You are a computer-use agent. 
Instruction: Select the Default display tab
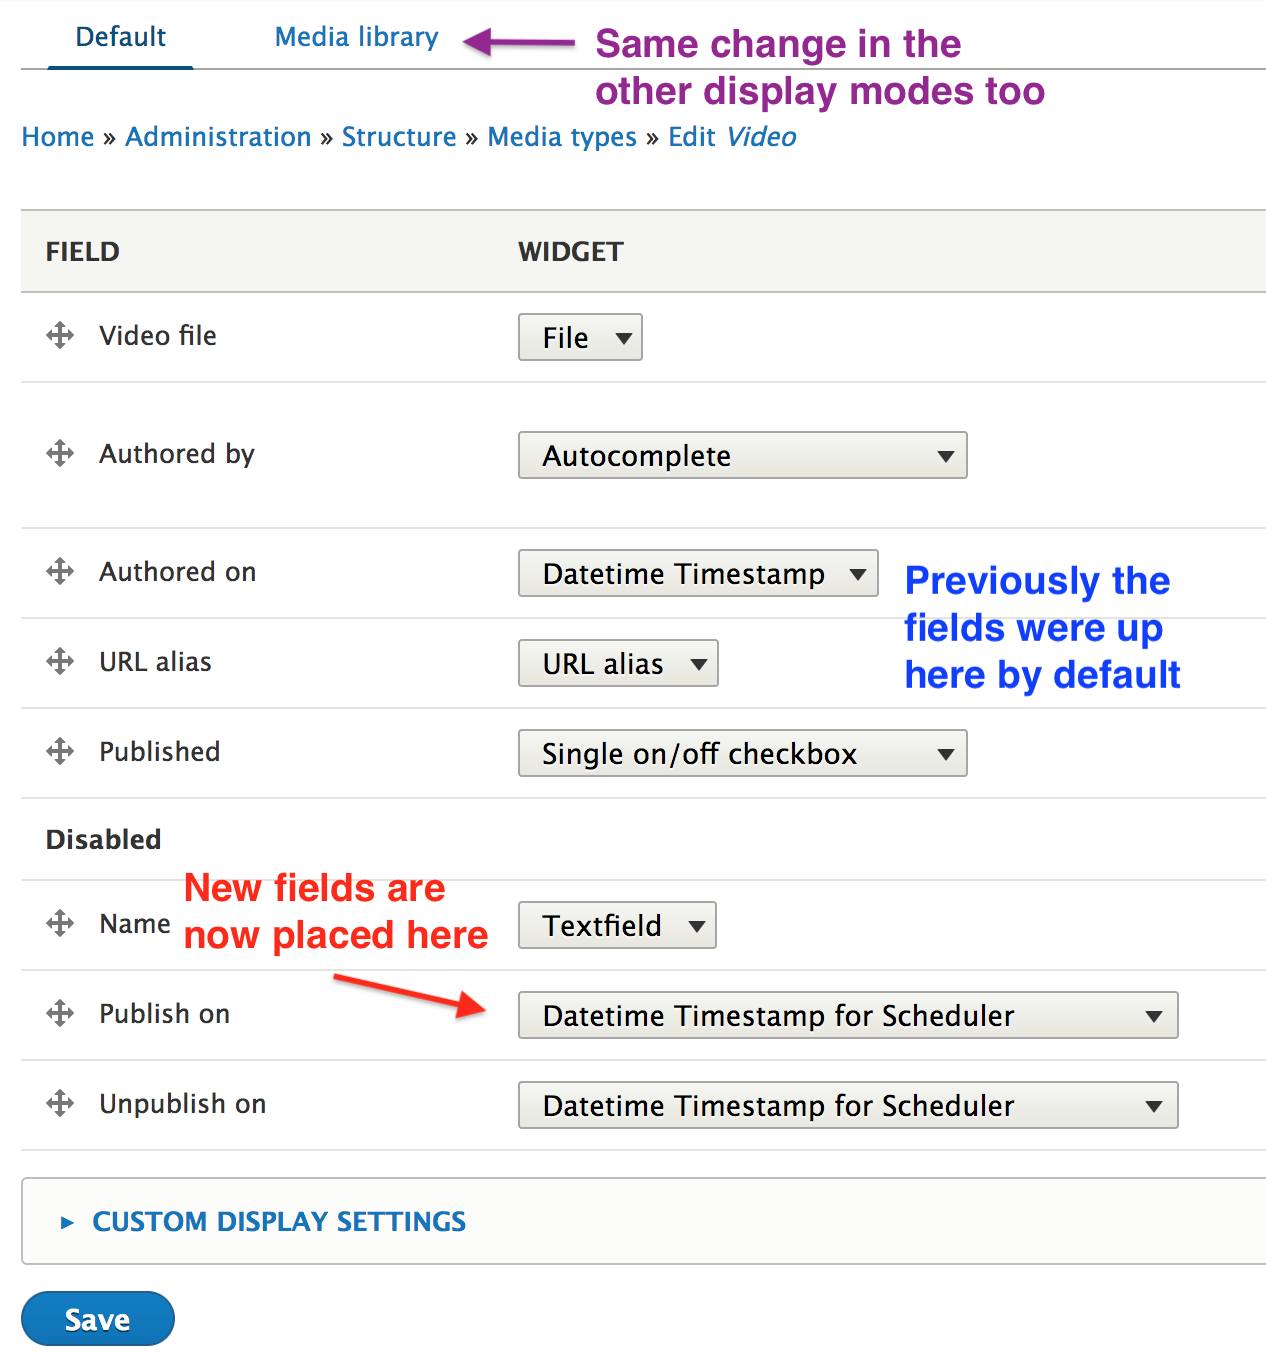pyautogui.click(x=120, y=36)
